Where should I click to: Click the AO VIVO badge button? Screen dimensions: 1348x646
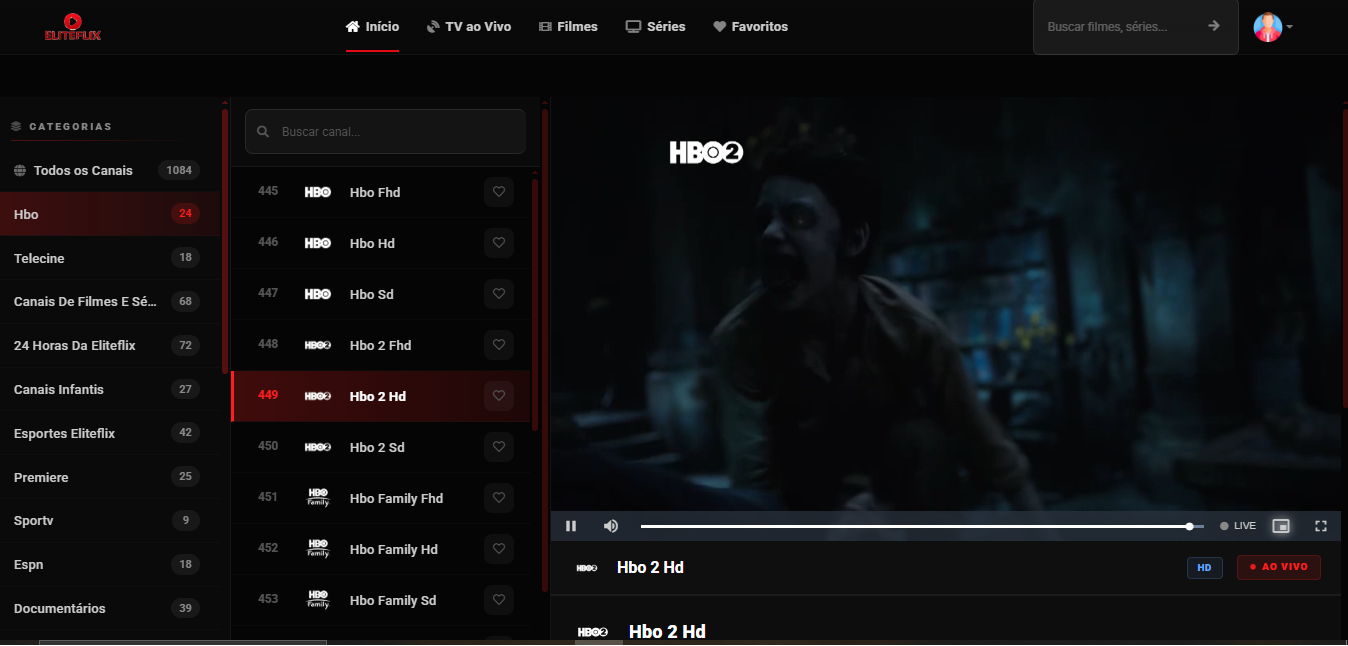click(1279, 567)
